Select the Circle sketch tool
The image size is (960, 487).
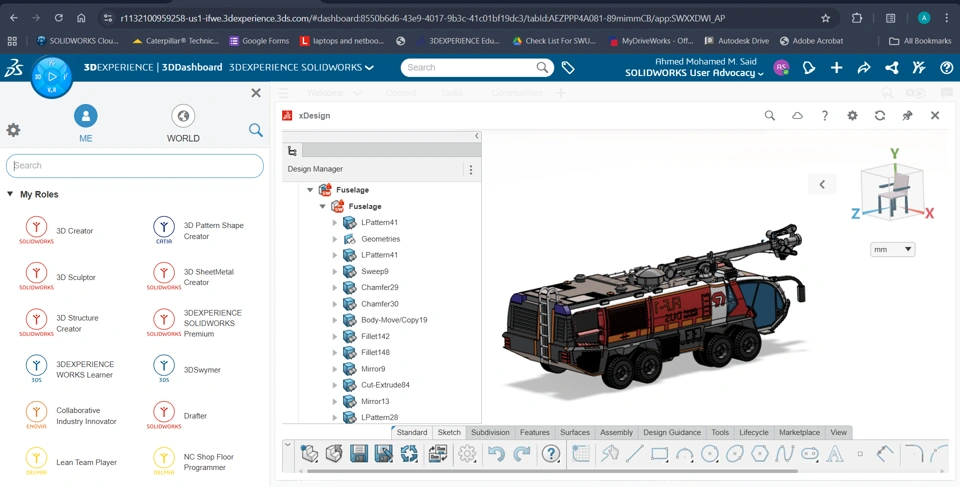click(710, 454)
